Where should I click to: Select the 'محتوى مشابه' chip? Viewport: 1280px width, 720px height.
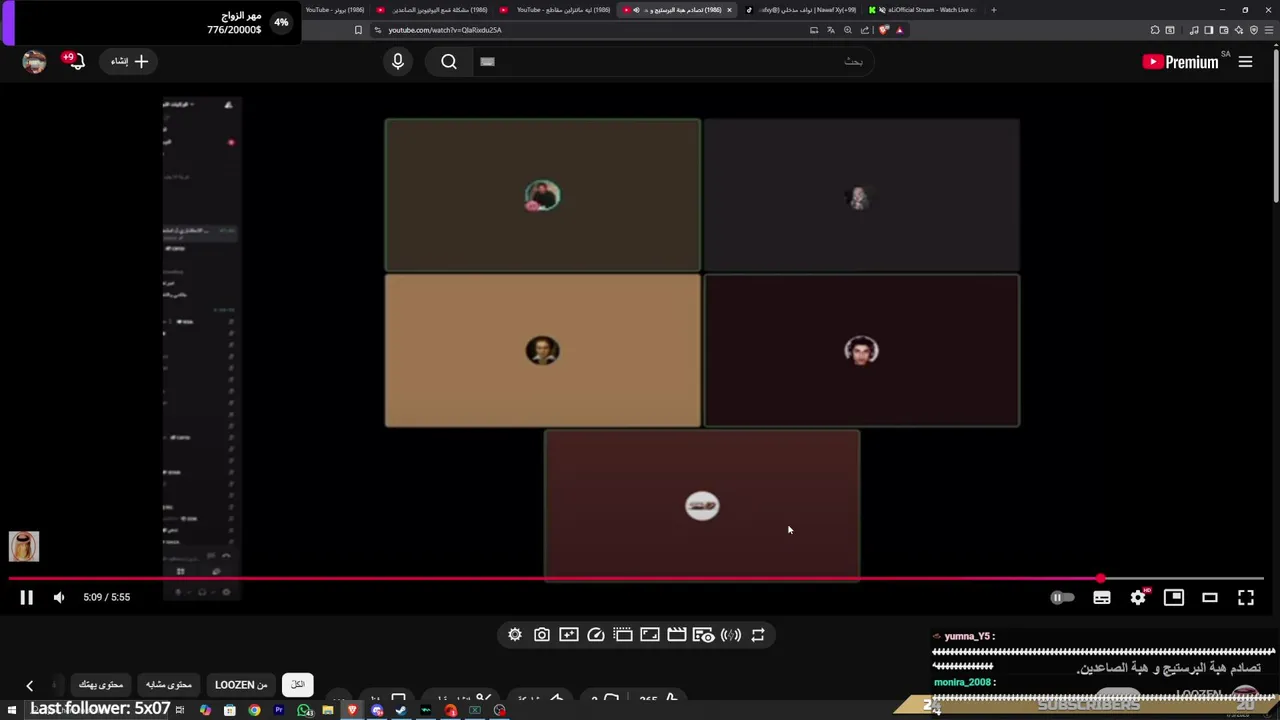(169, 685)
